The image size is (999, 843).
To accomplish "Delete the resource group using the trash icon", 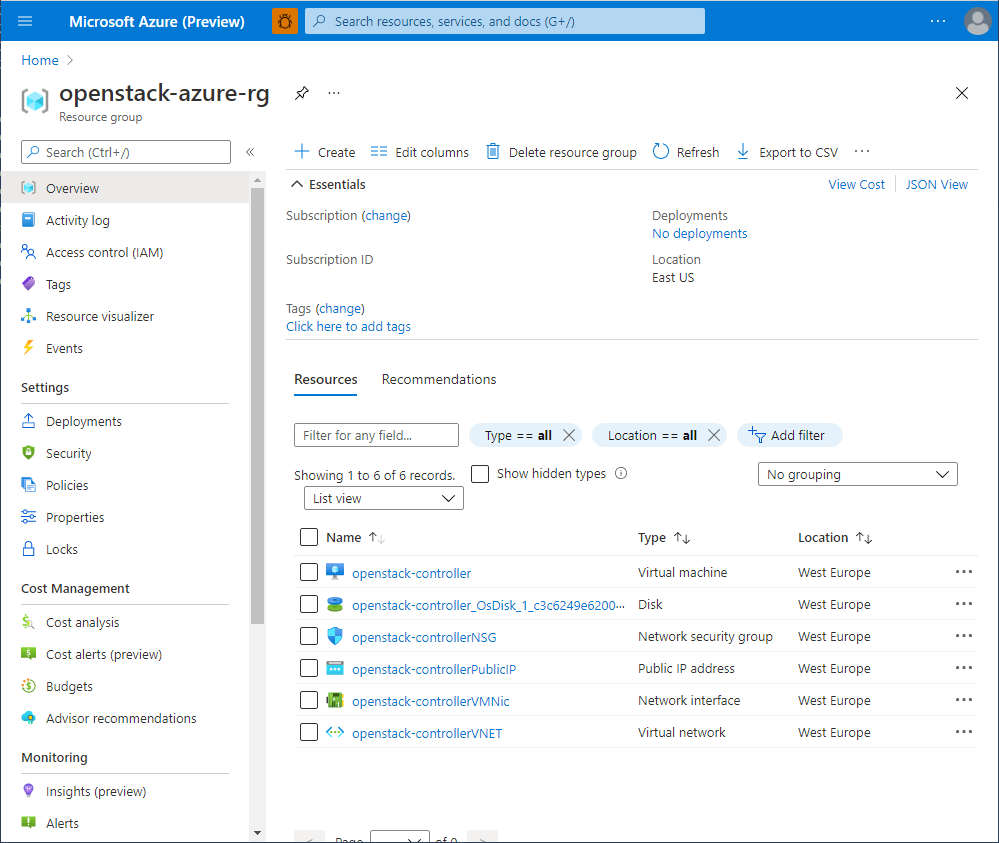I will click(x=563, y=151).
